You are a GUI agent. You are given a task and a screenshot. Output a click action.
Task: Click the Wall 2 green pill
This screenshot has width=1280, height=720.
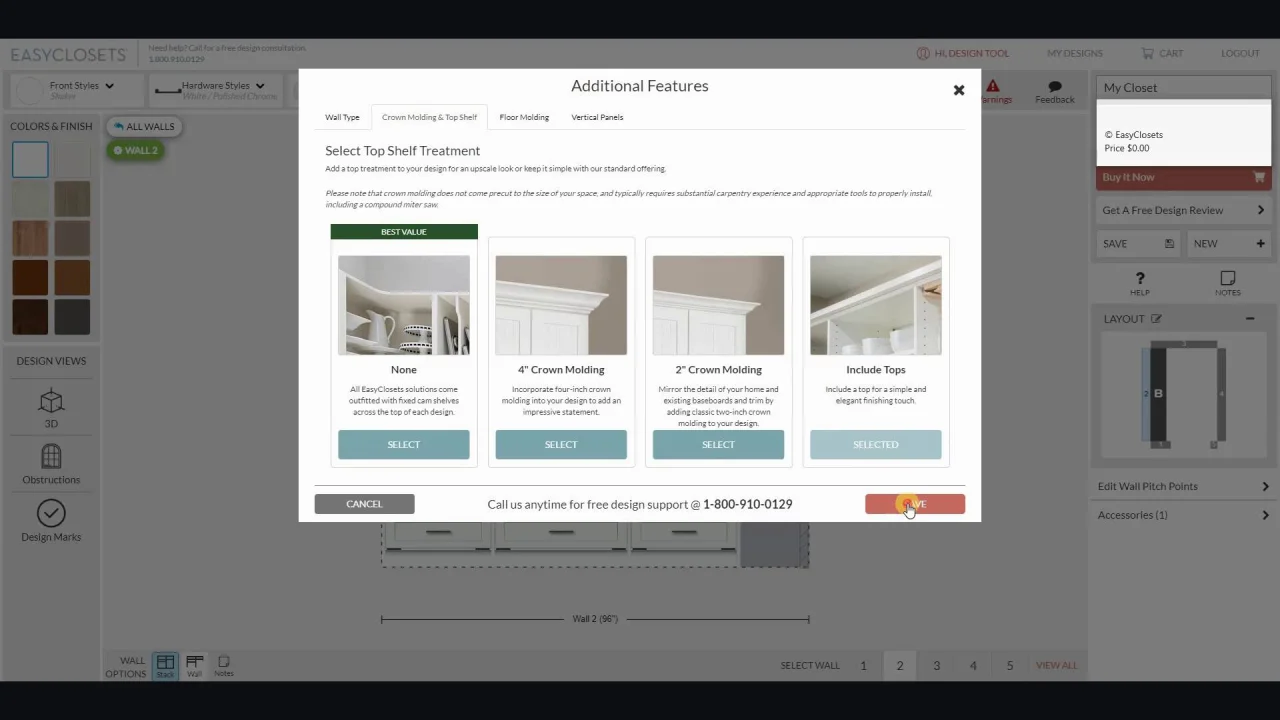[135, 151]
